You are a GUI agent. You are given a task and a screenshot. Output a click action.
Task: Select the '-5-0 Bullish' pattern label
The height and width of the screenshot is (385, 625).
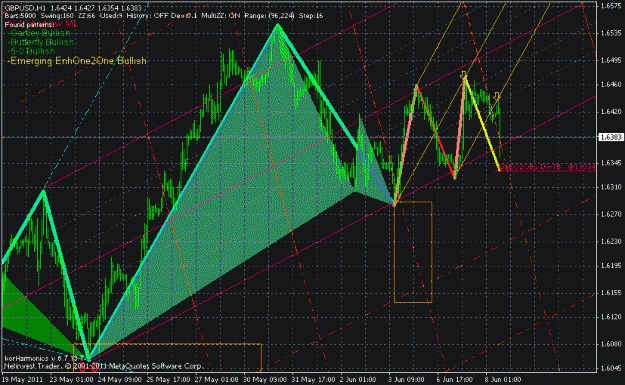coord(31,51)
